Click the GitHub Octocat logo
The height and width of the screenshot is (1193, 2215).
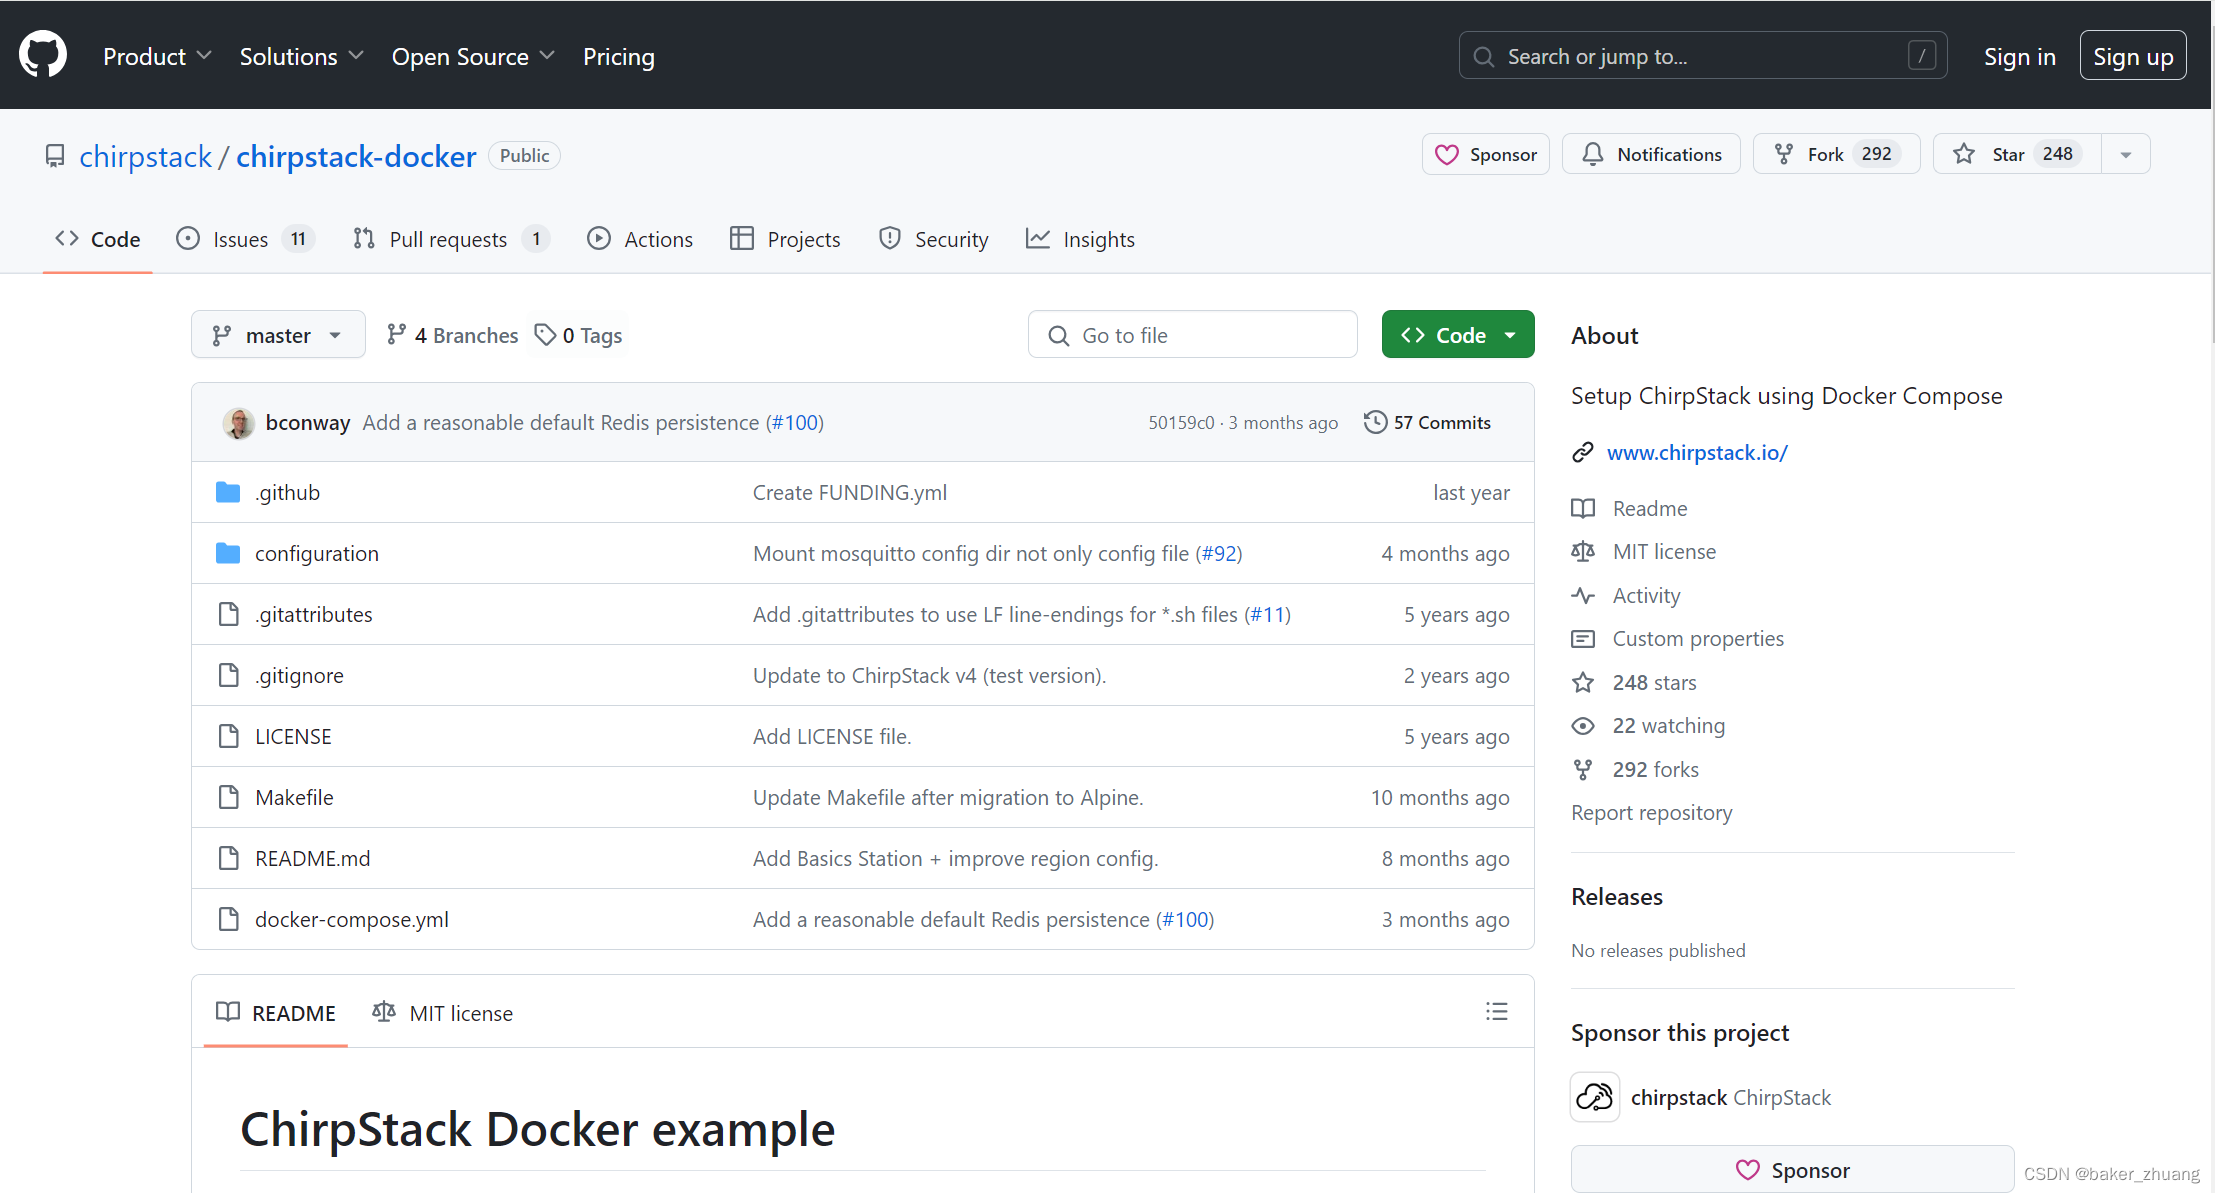43,55
